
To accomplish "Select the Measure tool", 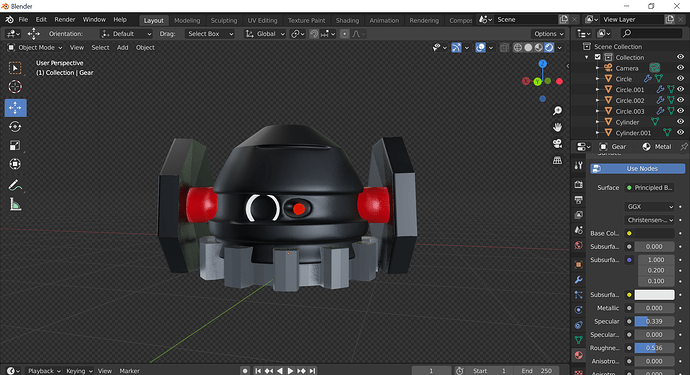I will click(15, 204).
